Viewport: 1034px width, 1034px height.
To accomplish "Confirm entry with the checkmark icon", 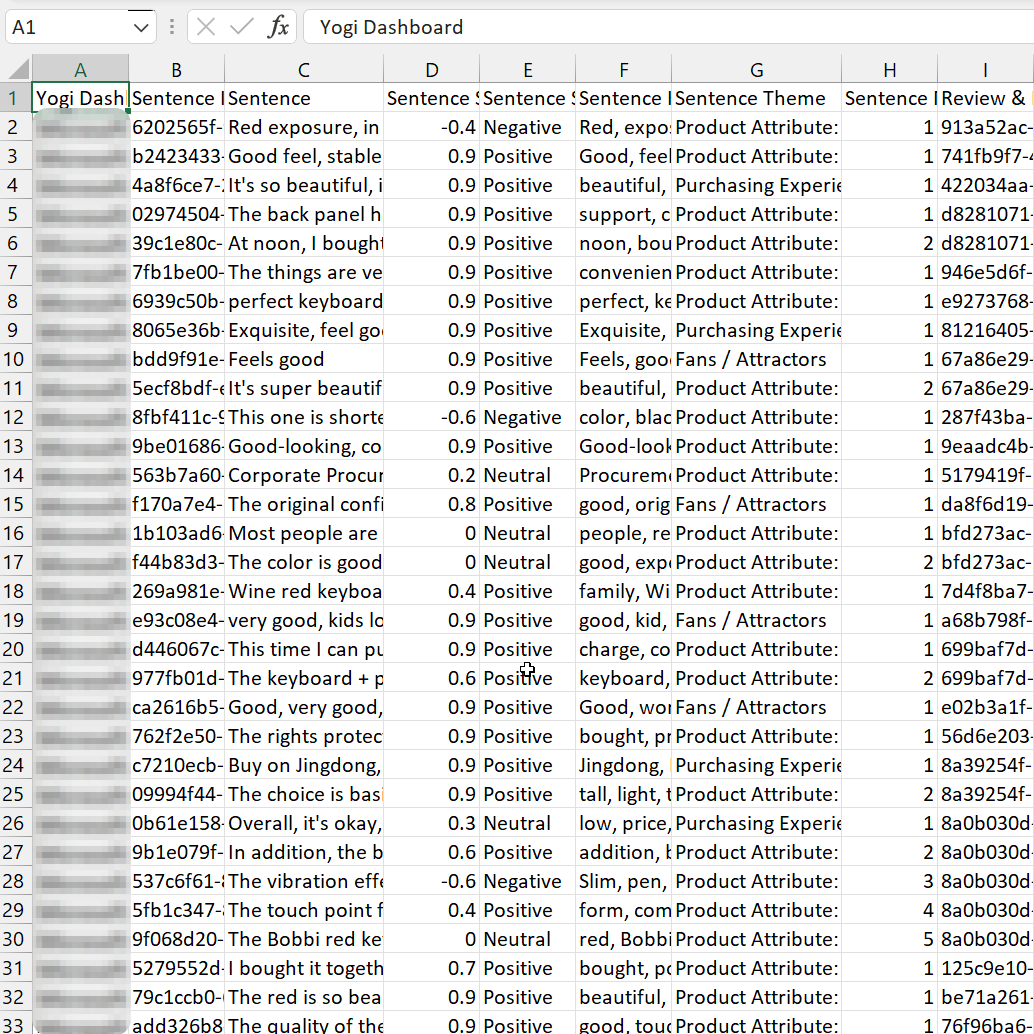I will point(241,28).
